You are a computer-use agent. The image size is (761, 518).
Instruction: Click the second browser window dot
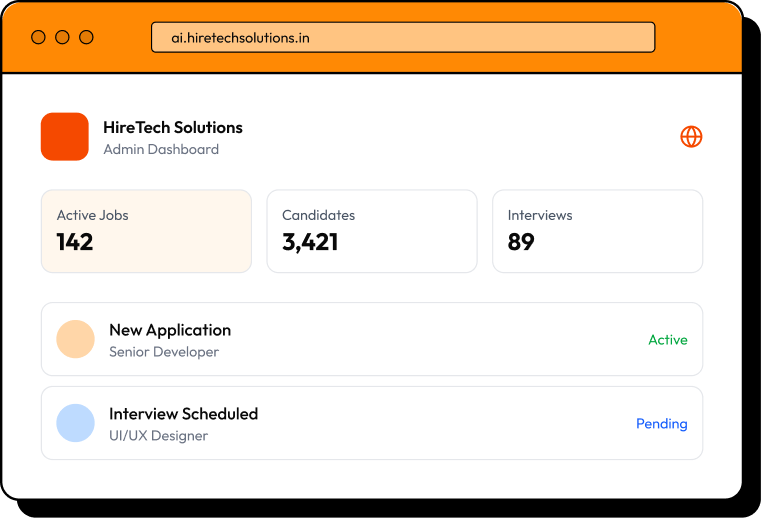(62, 37)
